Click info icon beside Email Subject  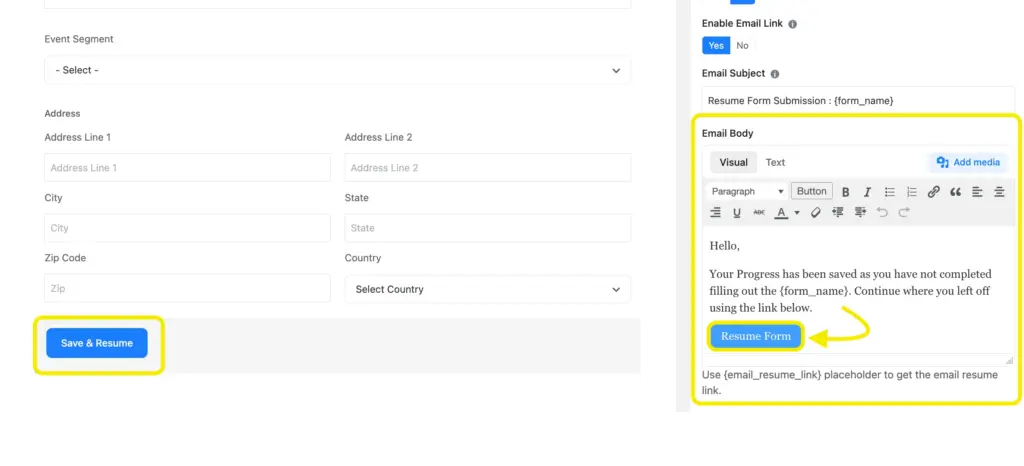775,74
